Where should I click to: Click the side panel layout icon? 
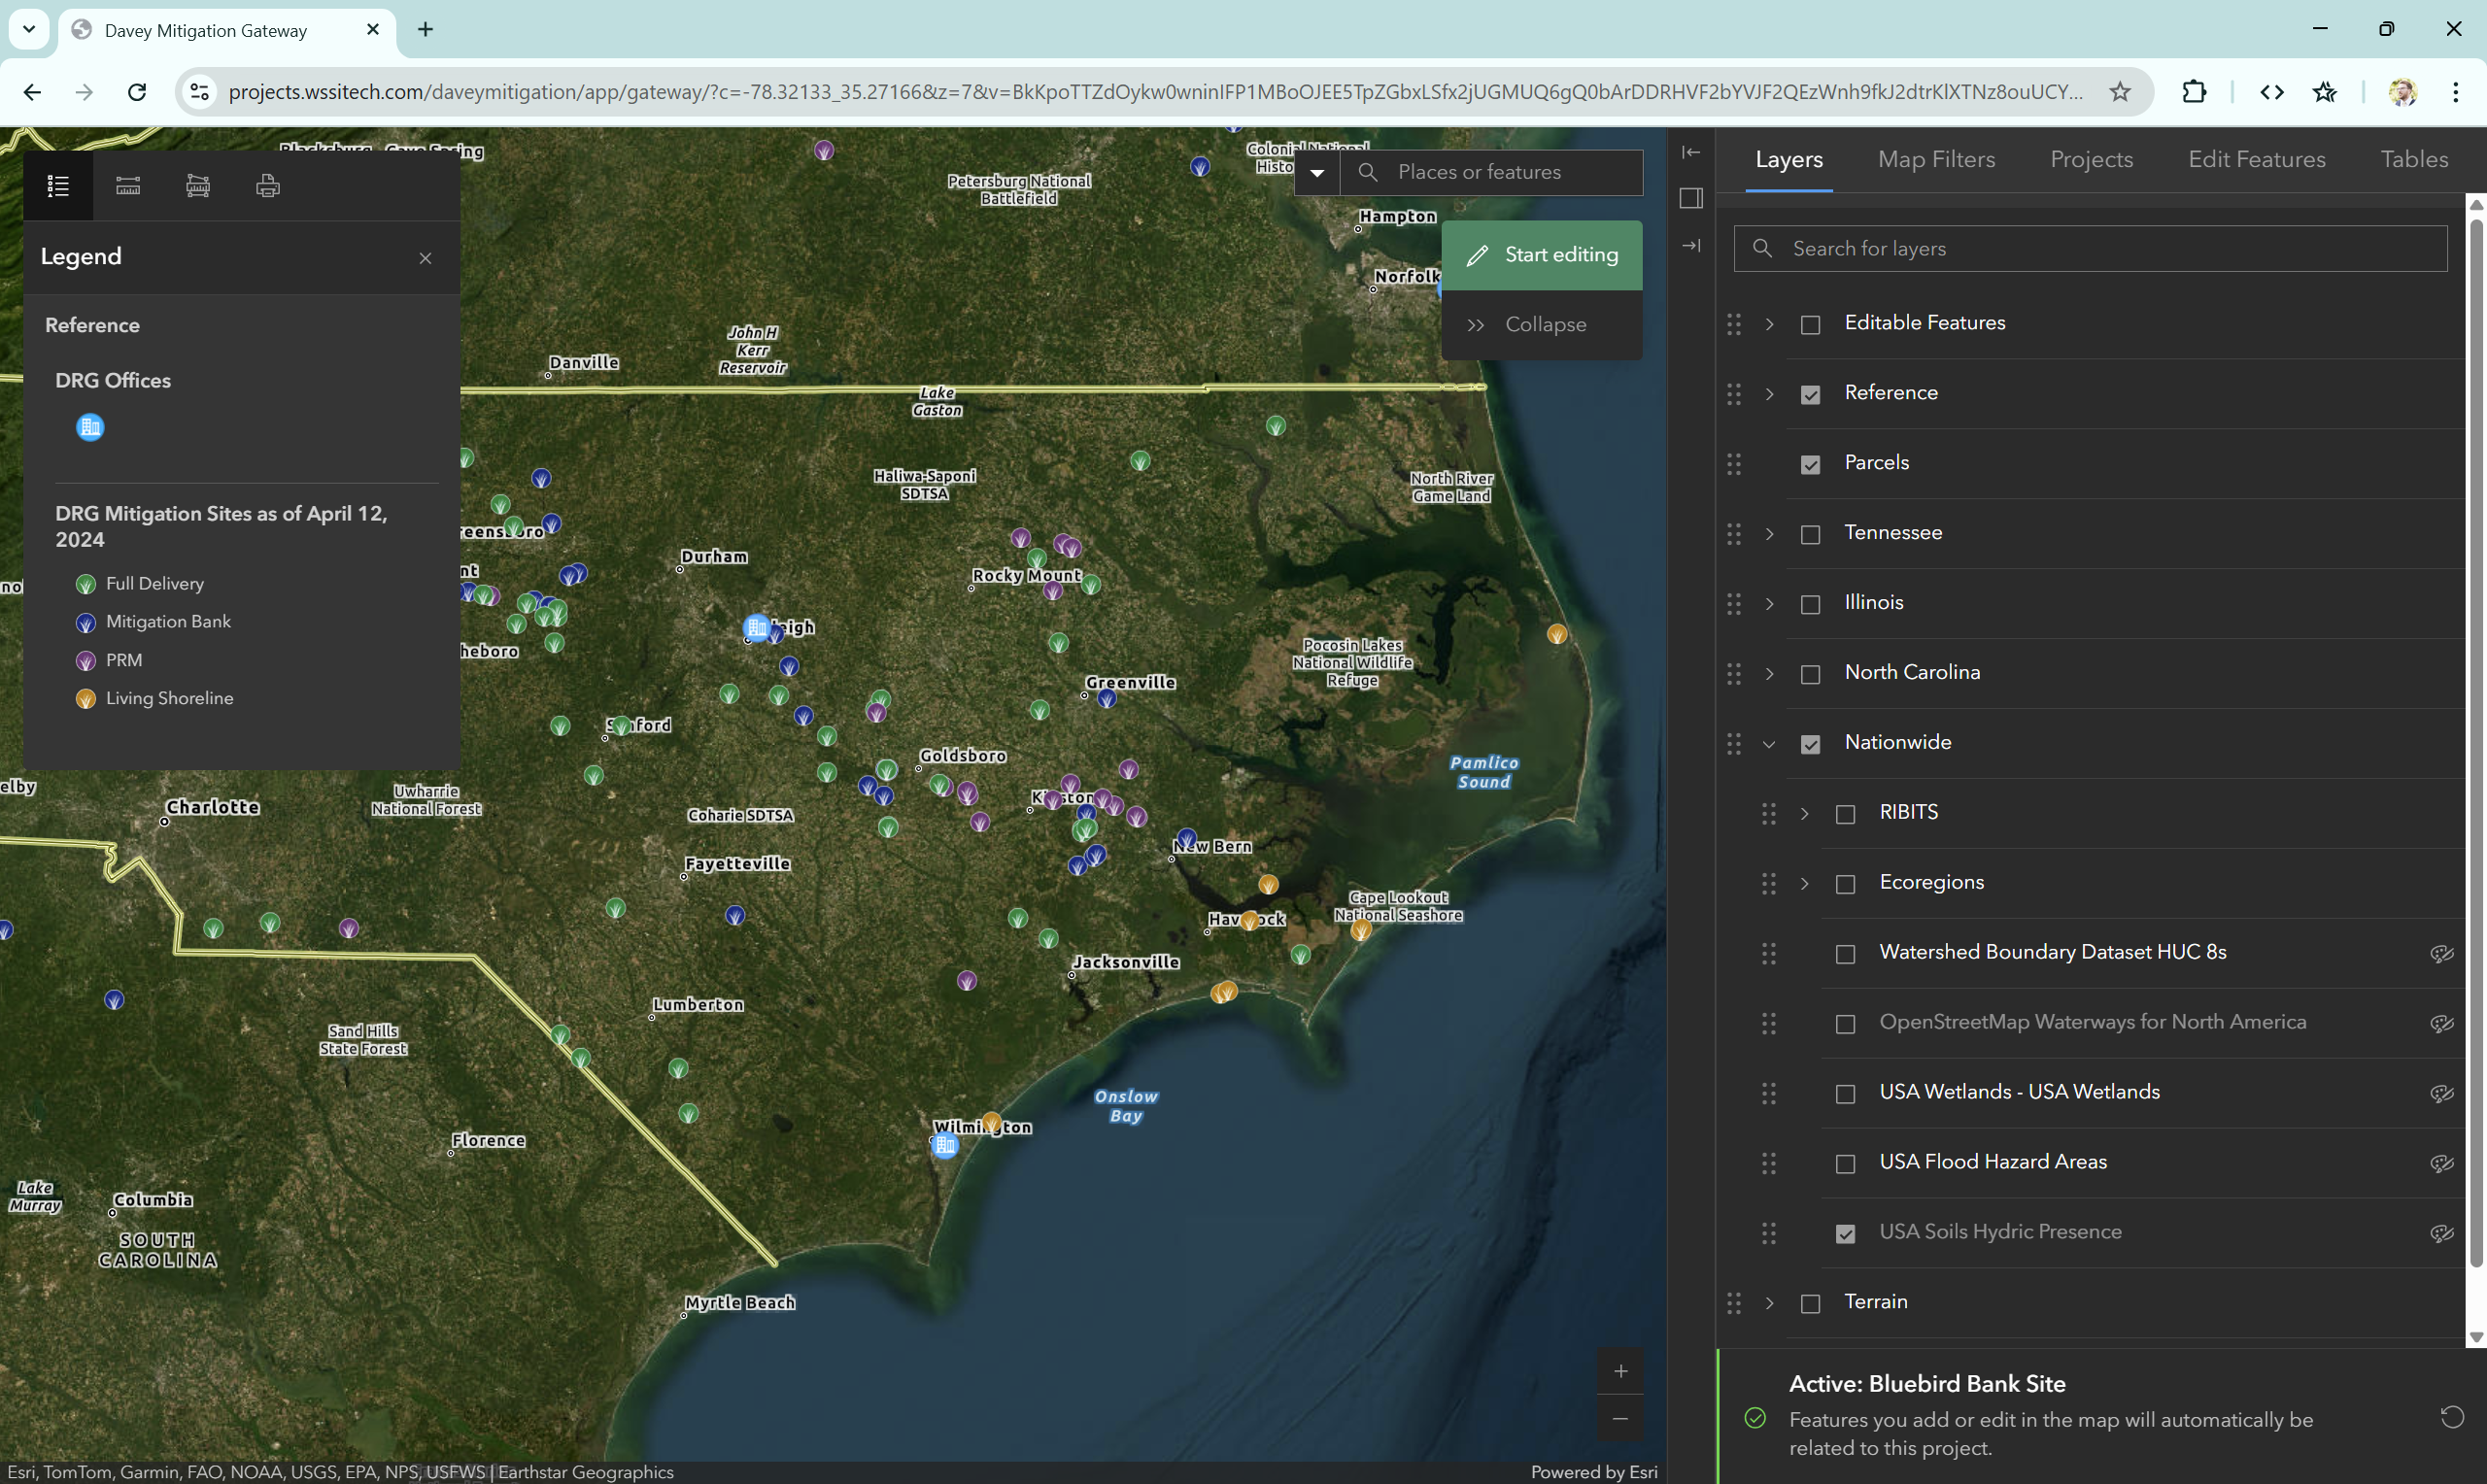[x=1691, y=198]
